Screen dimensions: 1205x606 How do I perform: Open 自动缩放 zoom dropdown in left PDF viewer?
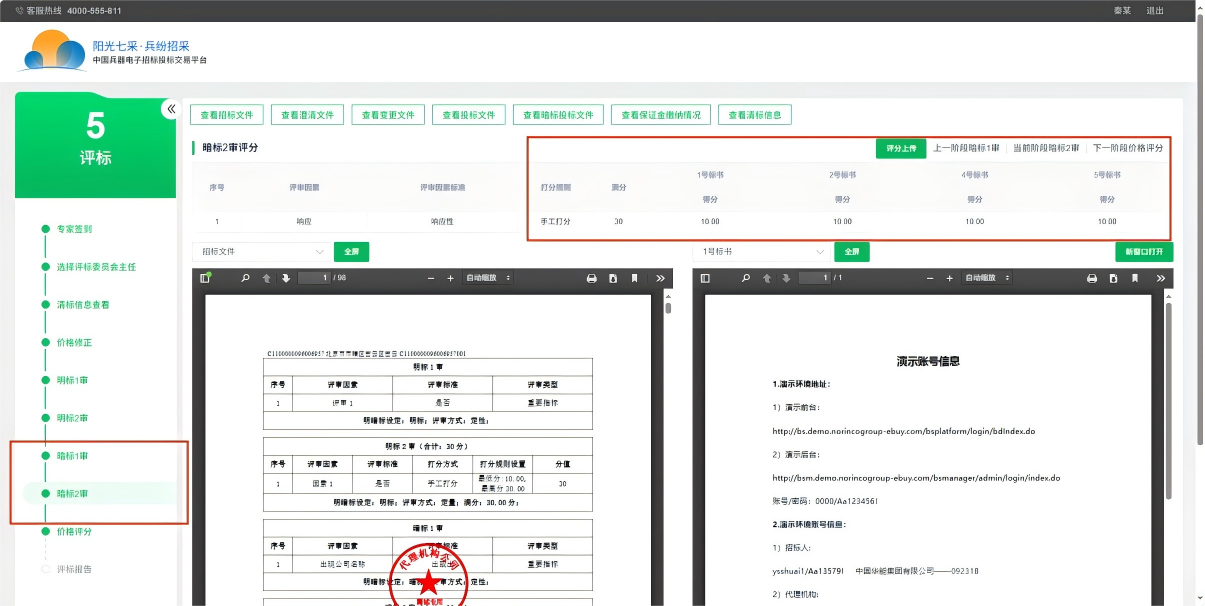[x=489, y=278]
